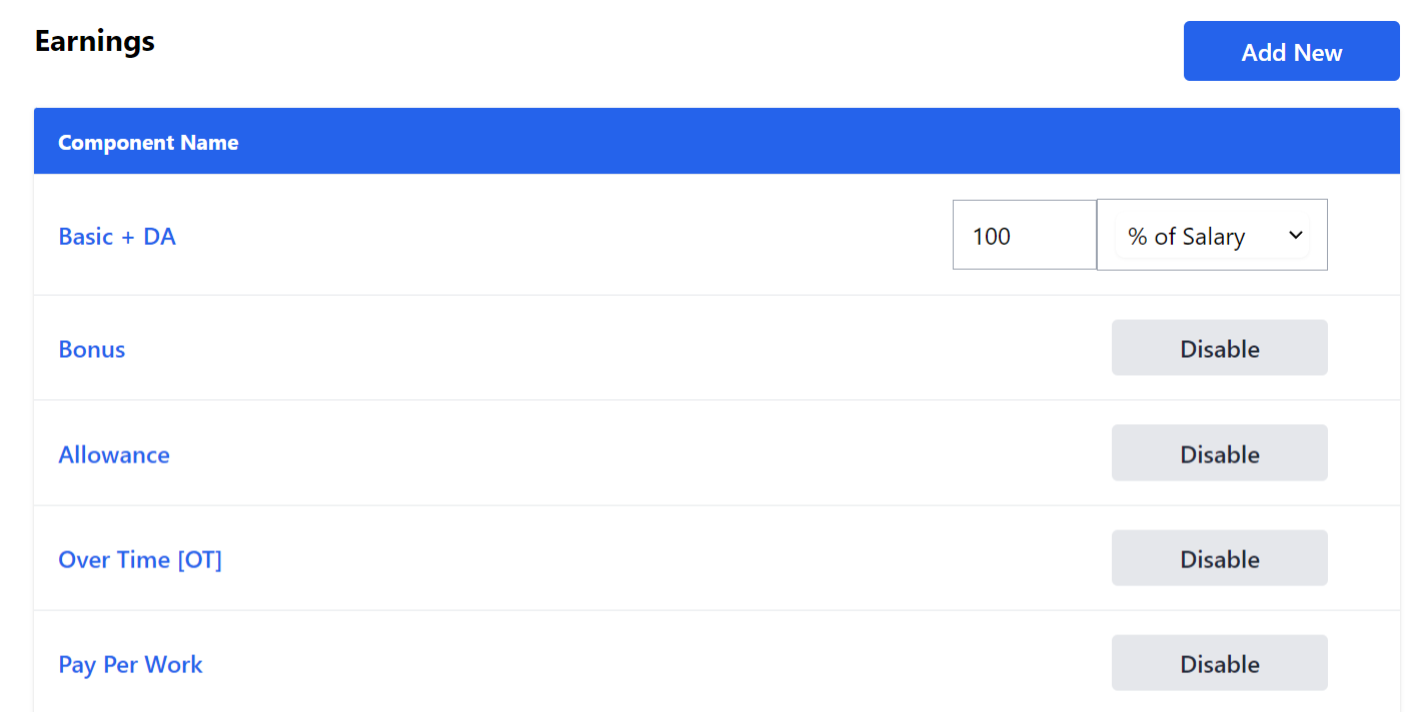Image resolution: width=1416 pixels, height=712 pixels.
Task: Click the chevron arrow beside % of Salary
Action: point(1296,236)
